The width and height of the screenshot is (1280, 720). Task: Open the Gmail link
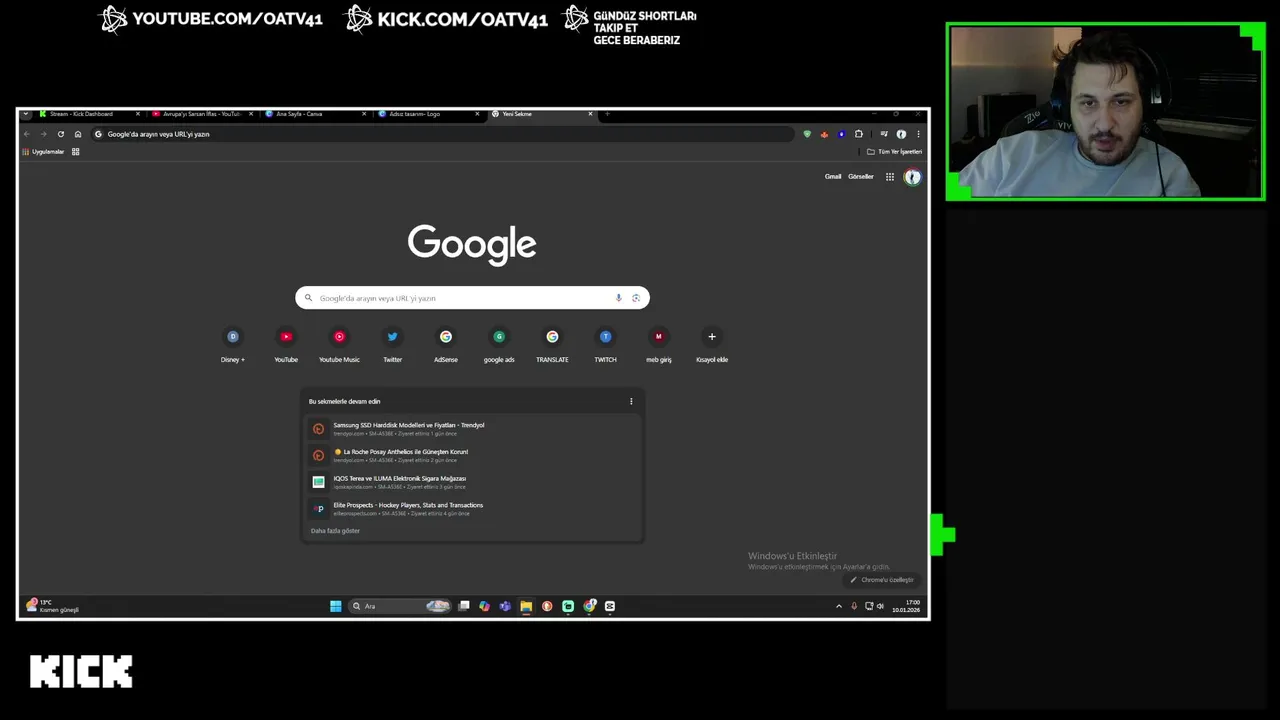833,177
